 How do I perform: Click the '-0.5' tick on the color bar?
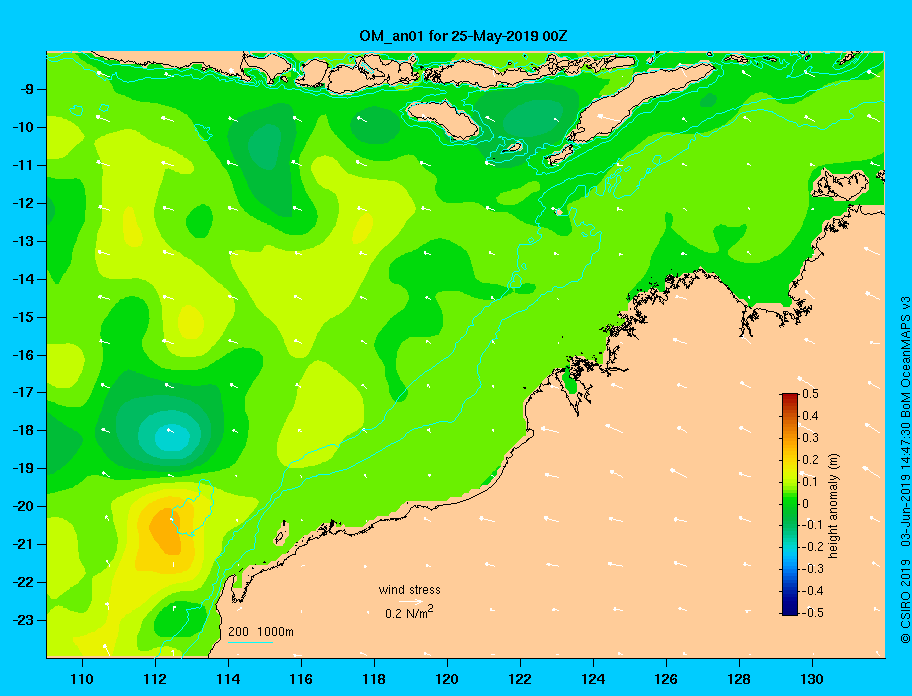point(813,613)
